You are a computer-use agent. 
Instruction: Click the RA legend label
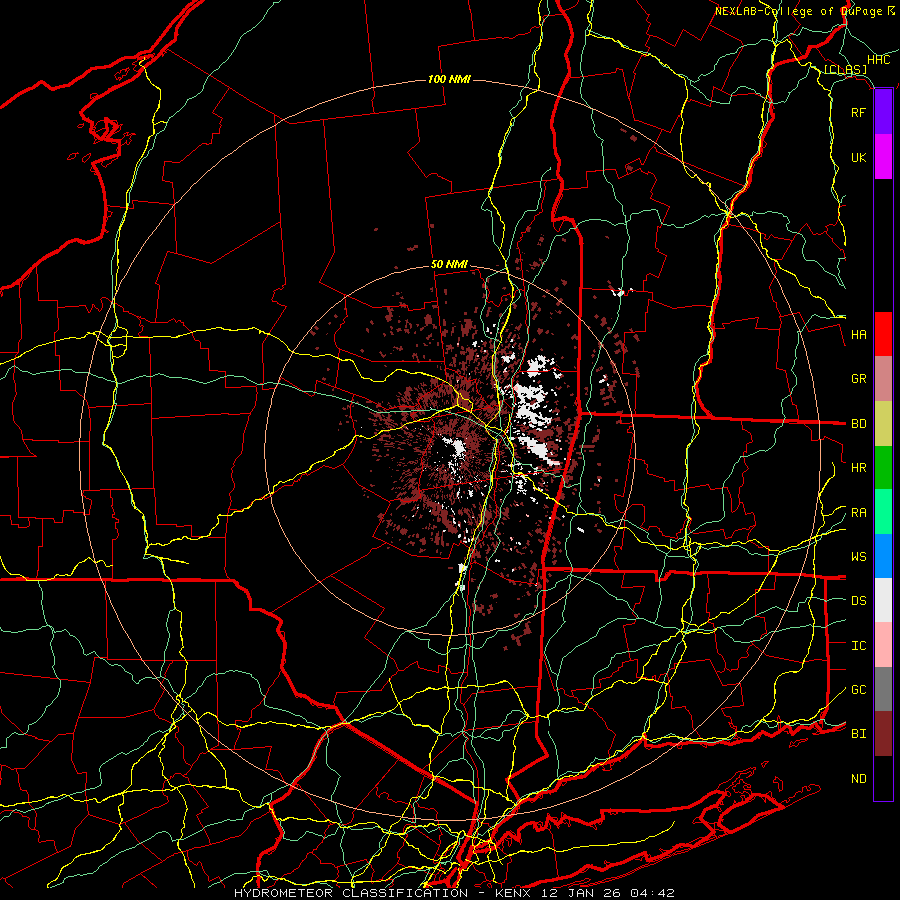pos(859,513)
